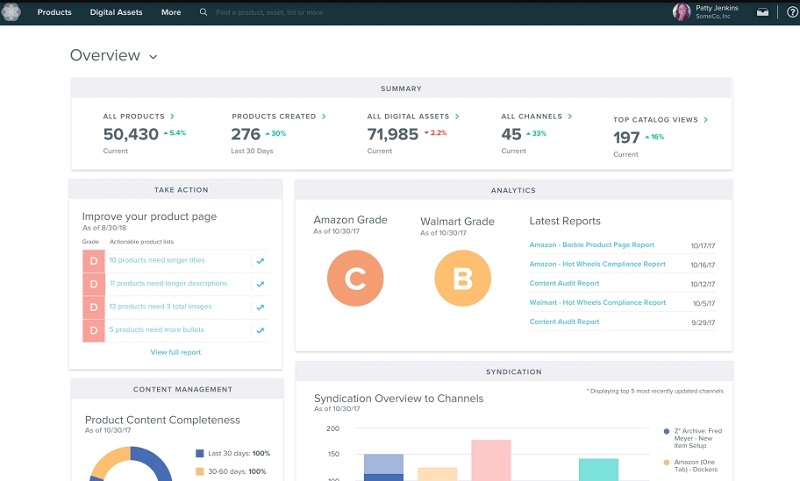Expand the Overview page dropdown chevron
This screenshot has height=481, width=800.
(x=153, y=57)
